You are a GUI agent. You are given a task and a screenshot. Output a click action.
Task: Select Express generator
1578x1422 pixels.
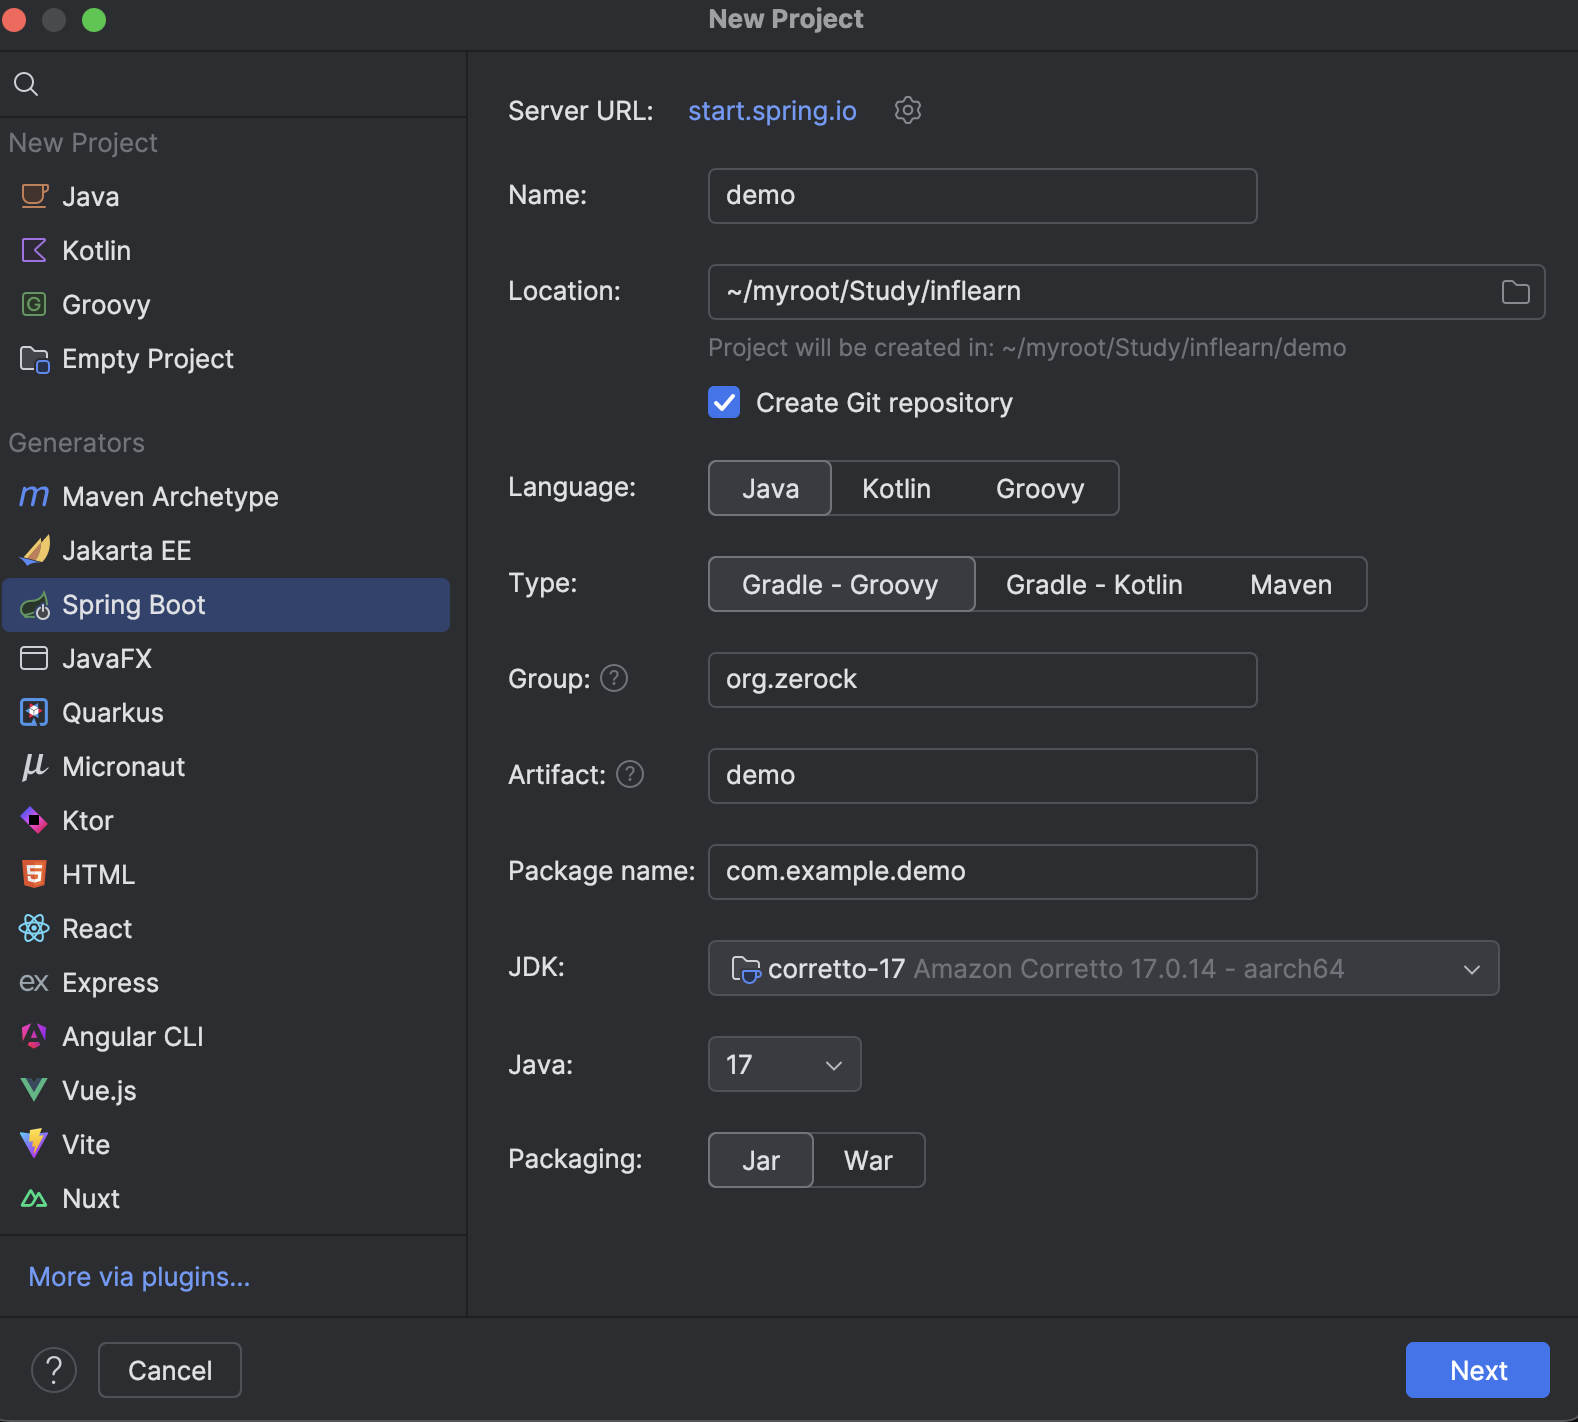click(226, 982)
